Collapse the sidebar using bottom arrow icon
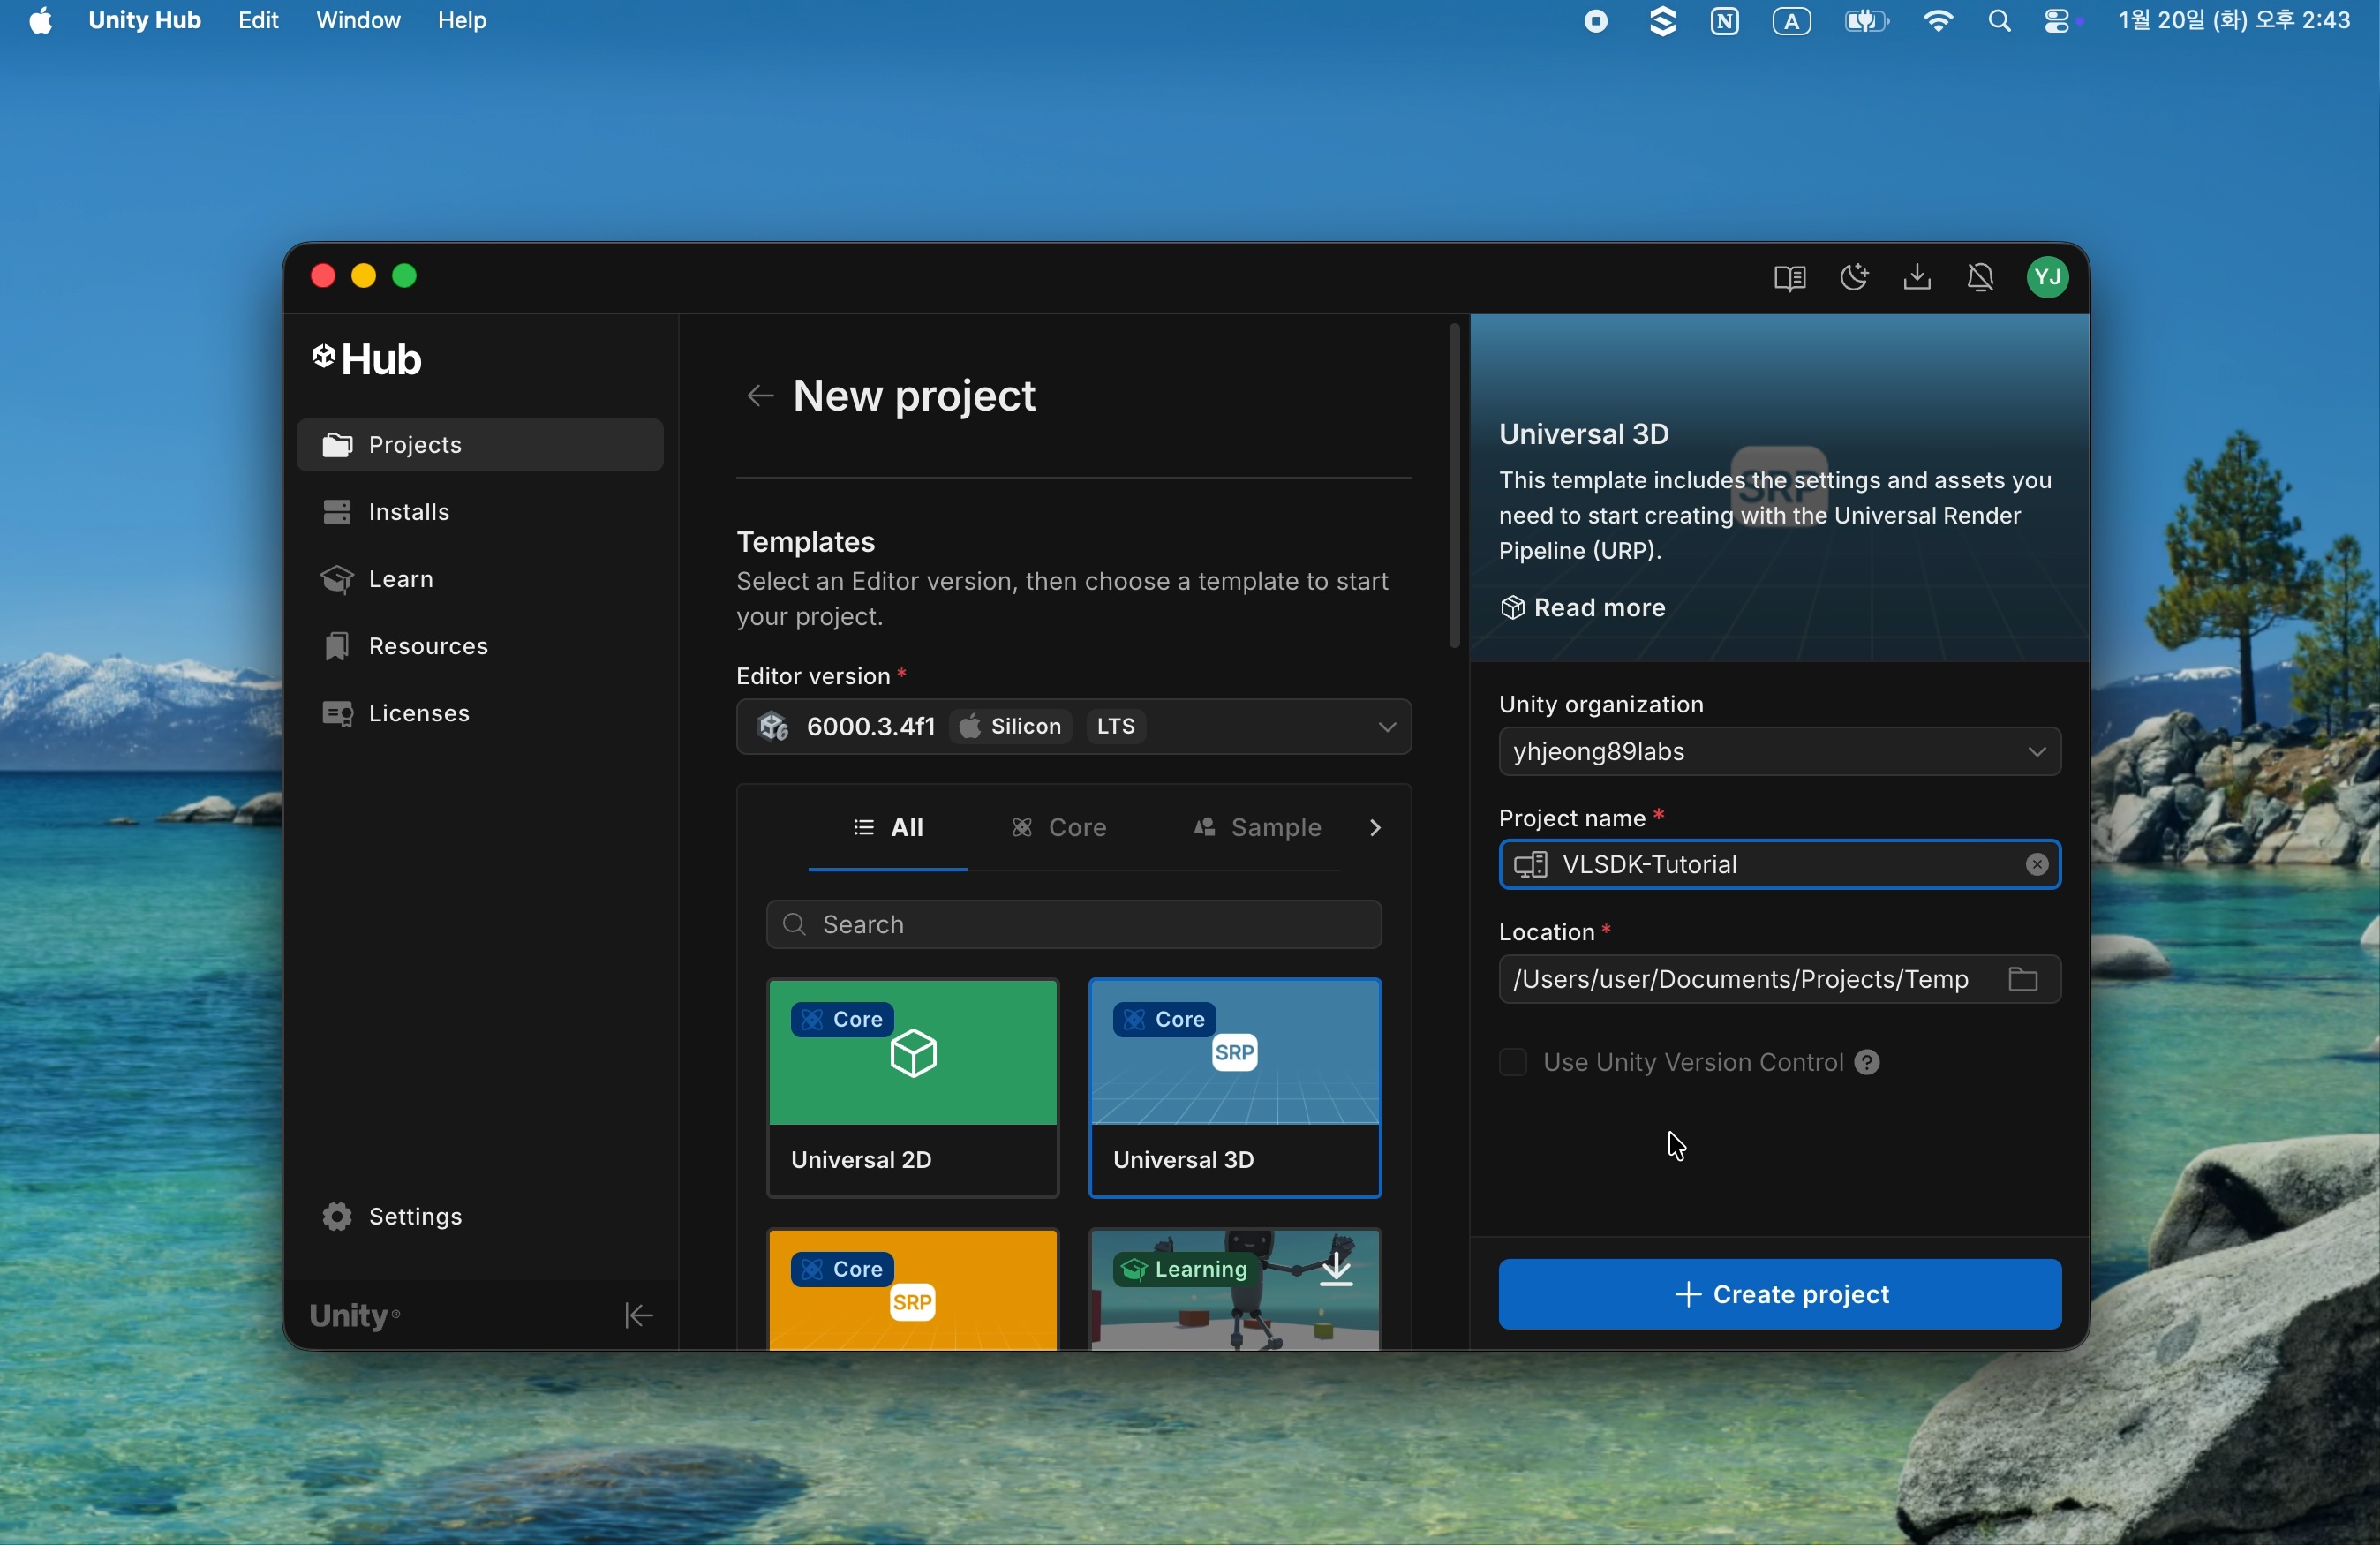2380x1545 pixels. click(638, 1316)
